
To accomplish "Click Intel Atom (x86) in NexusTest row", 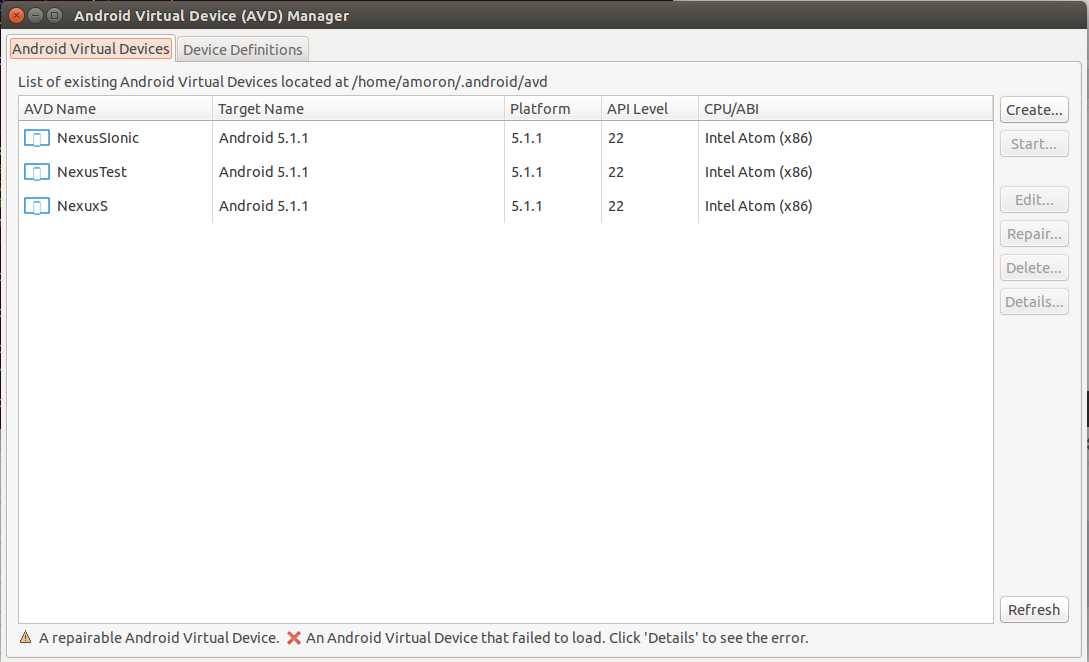I will (x=758, y=172).
